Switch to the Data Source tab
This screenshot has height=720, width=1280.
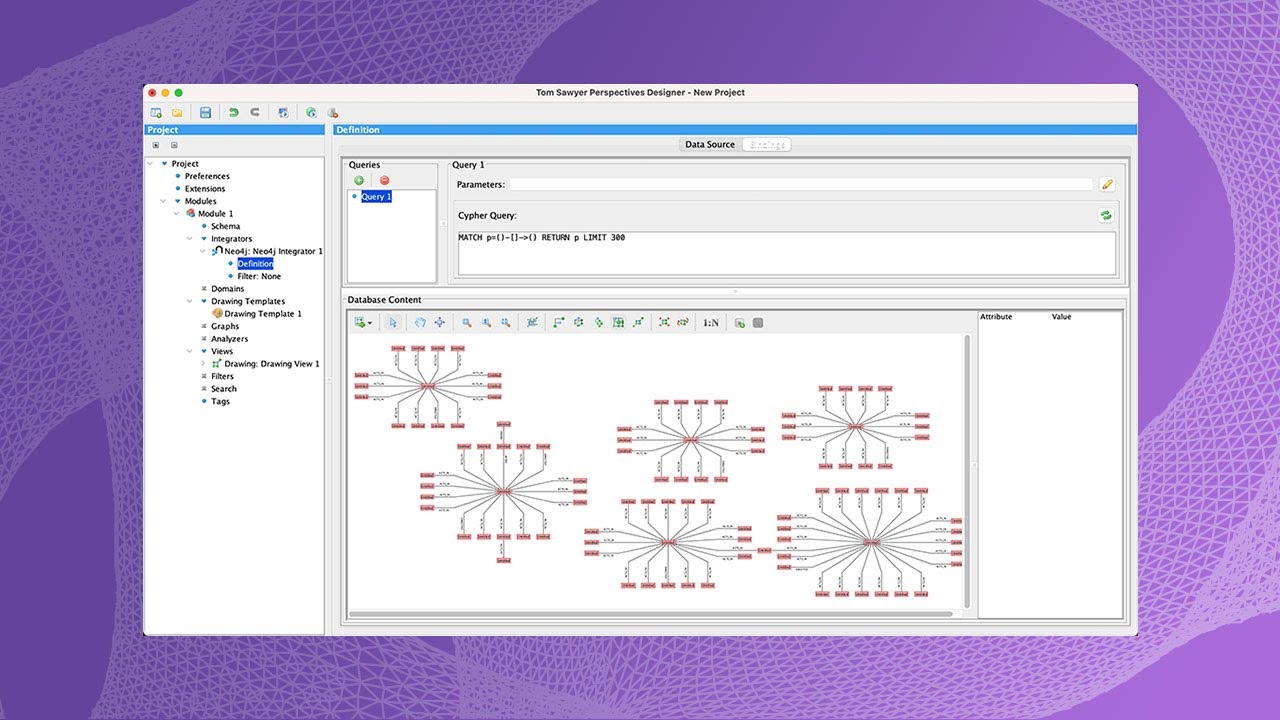pyautogui.click(x=710, y=145)
